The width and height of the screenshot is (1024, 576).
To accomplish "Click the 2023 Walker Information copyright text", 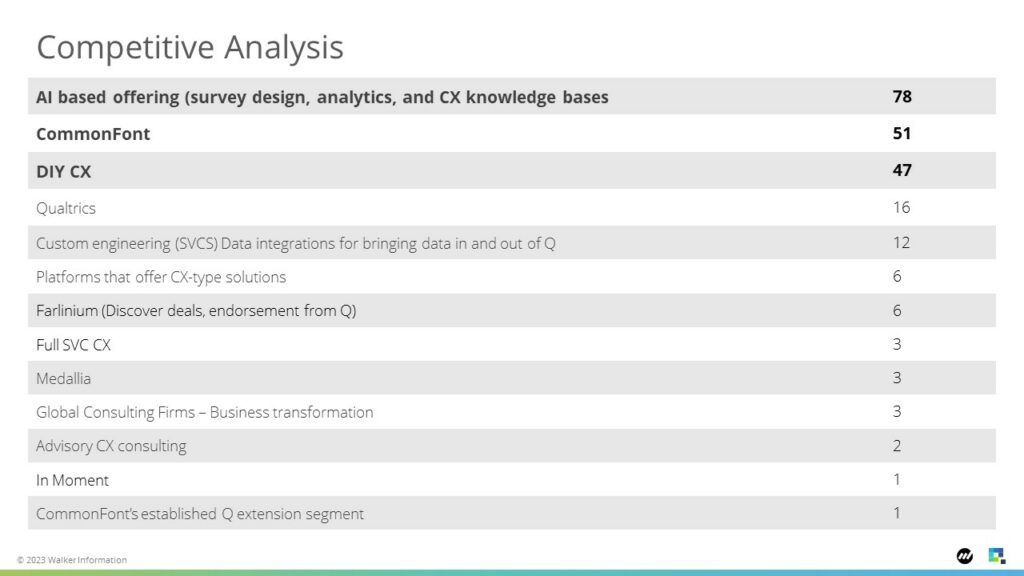I will (x=72, y=560).
